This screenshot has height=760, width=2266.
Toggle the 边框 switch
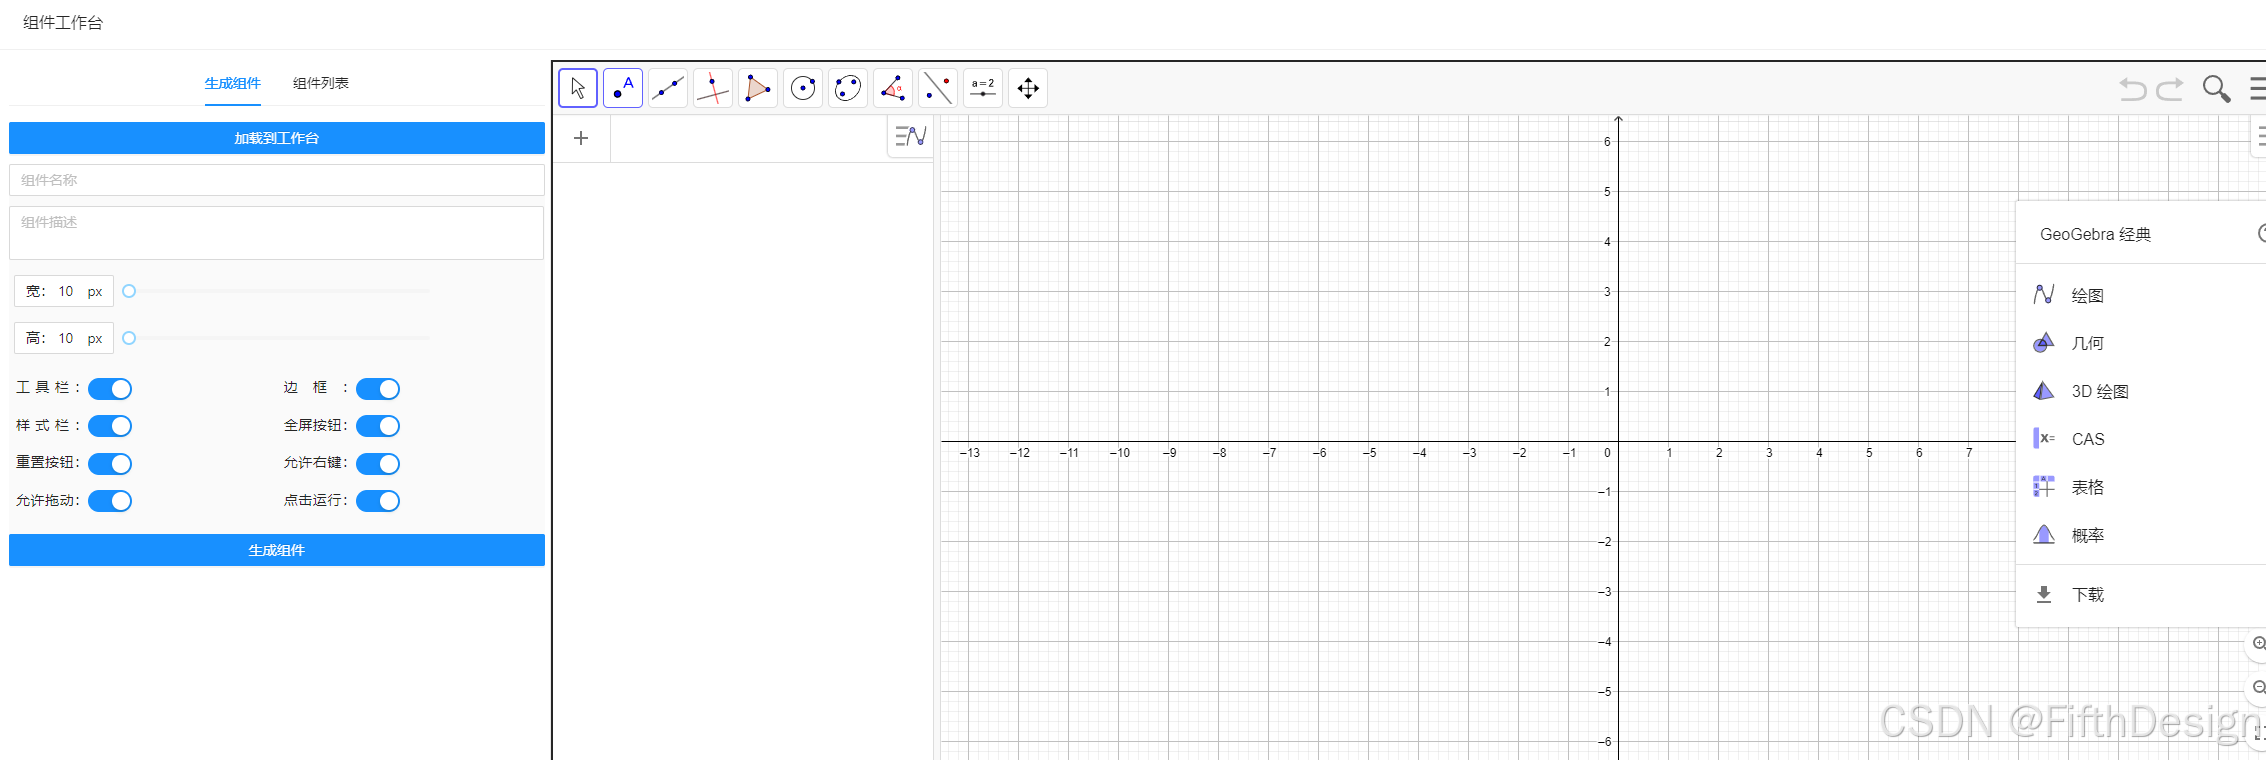[x=378, y=388]
